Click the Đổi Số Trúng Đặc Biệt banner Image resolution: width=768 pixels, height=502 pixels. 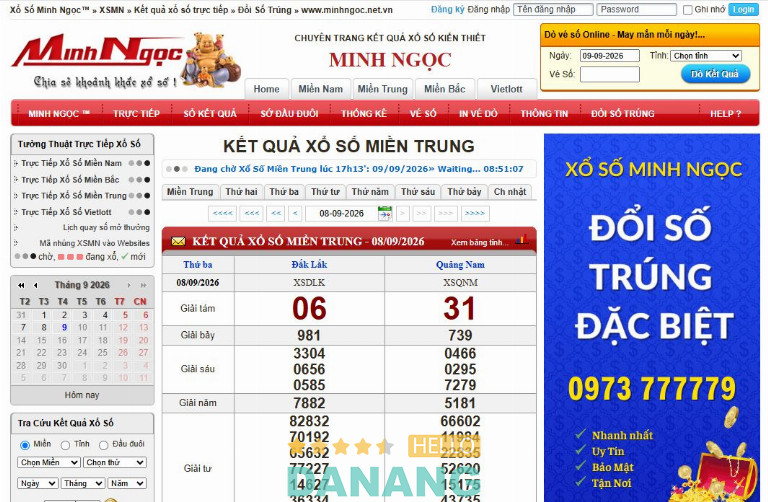tap(652, 318)
